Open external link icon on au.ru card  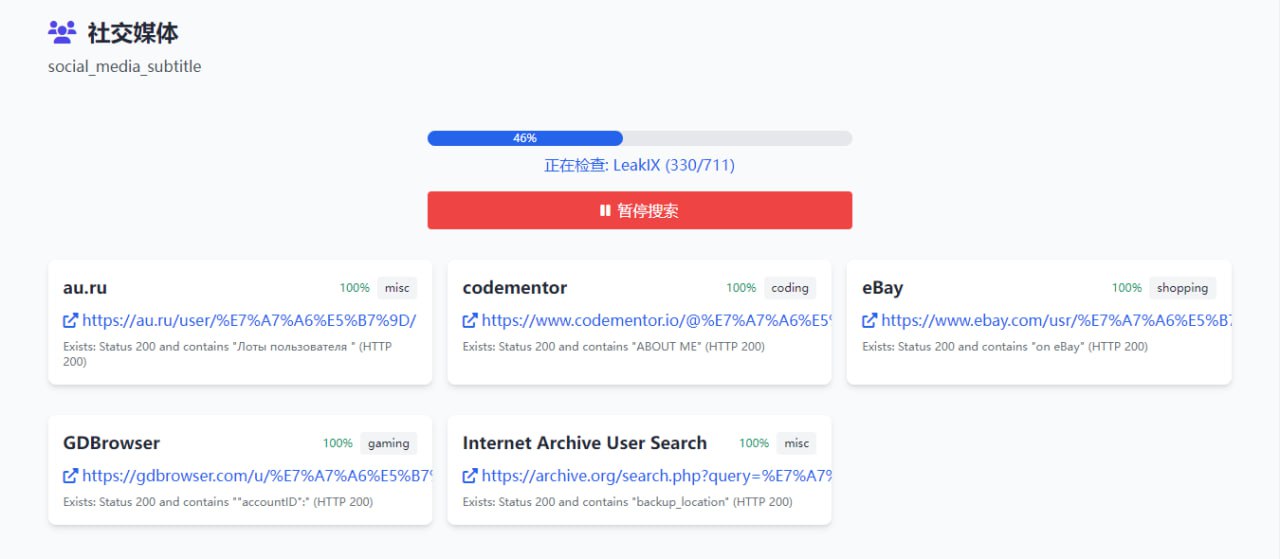pos(70,321)
